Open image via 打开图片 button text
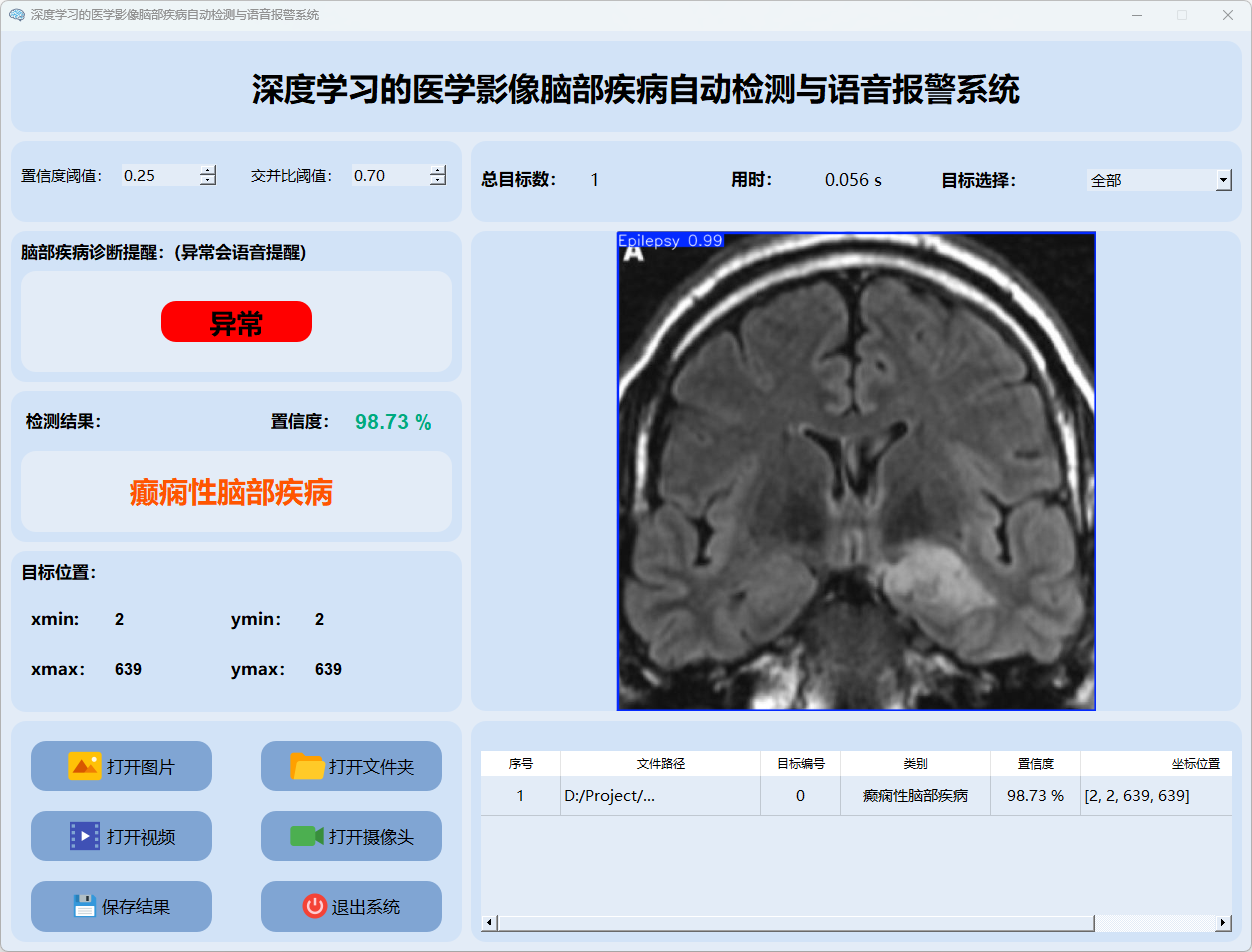This screenshot has height=952, width=1252. point(141,767)
